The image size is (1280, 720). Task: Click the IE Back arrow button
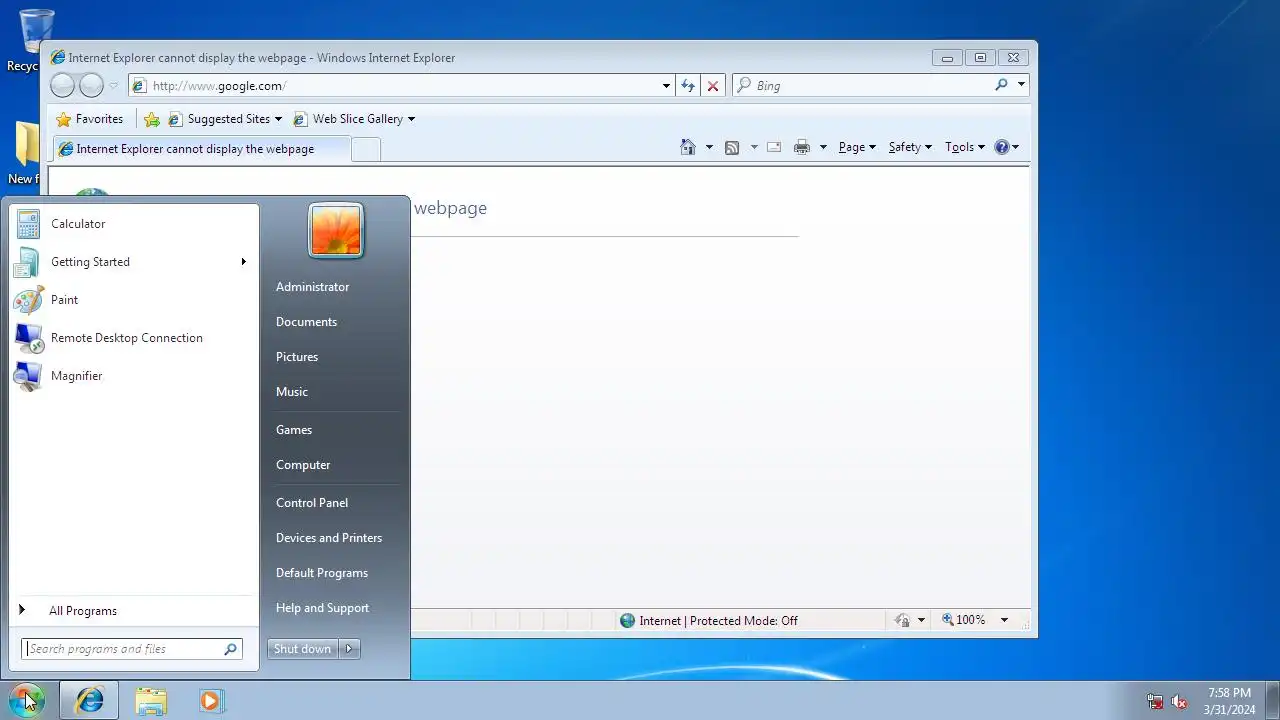tap(62, 86)
